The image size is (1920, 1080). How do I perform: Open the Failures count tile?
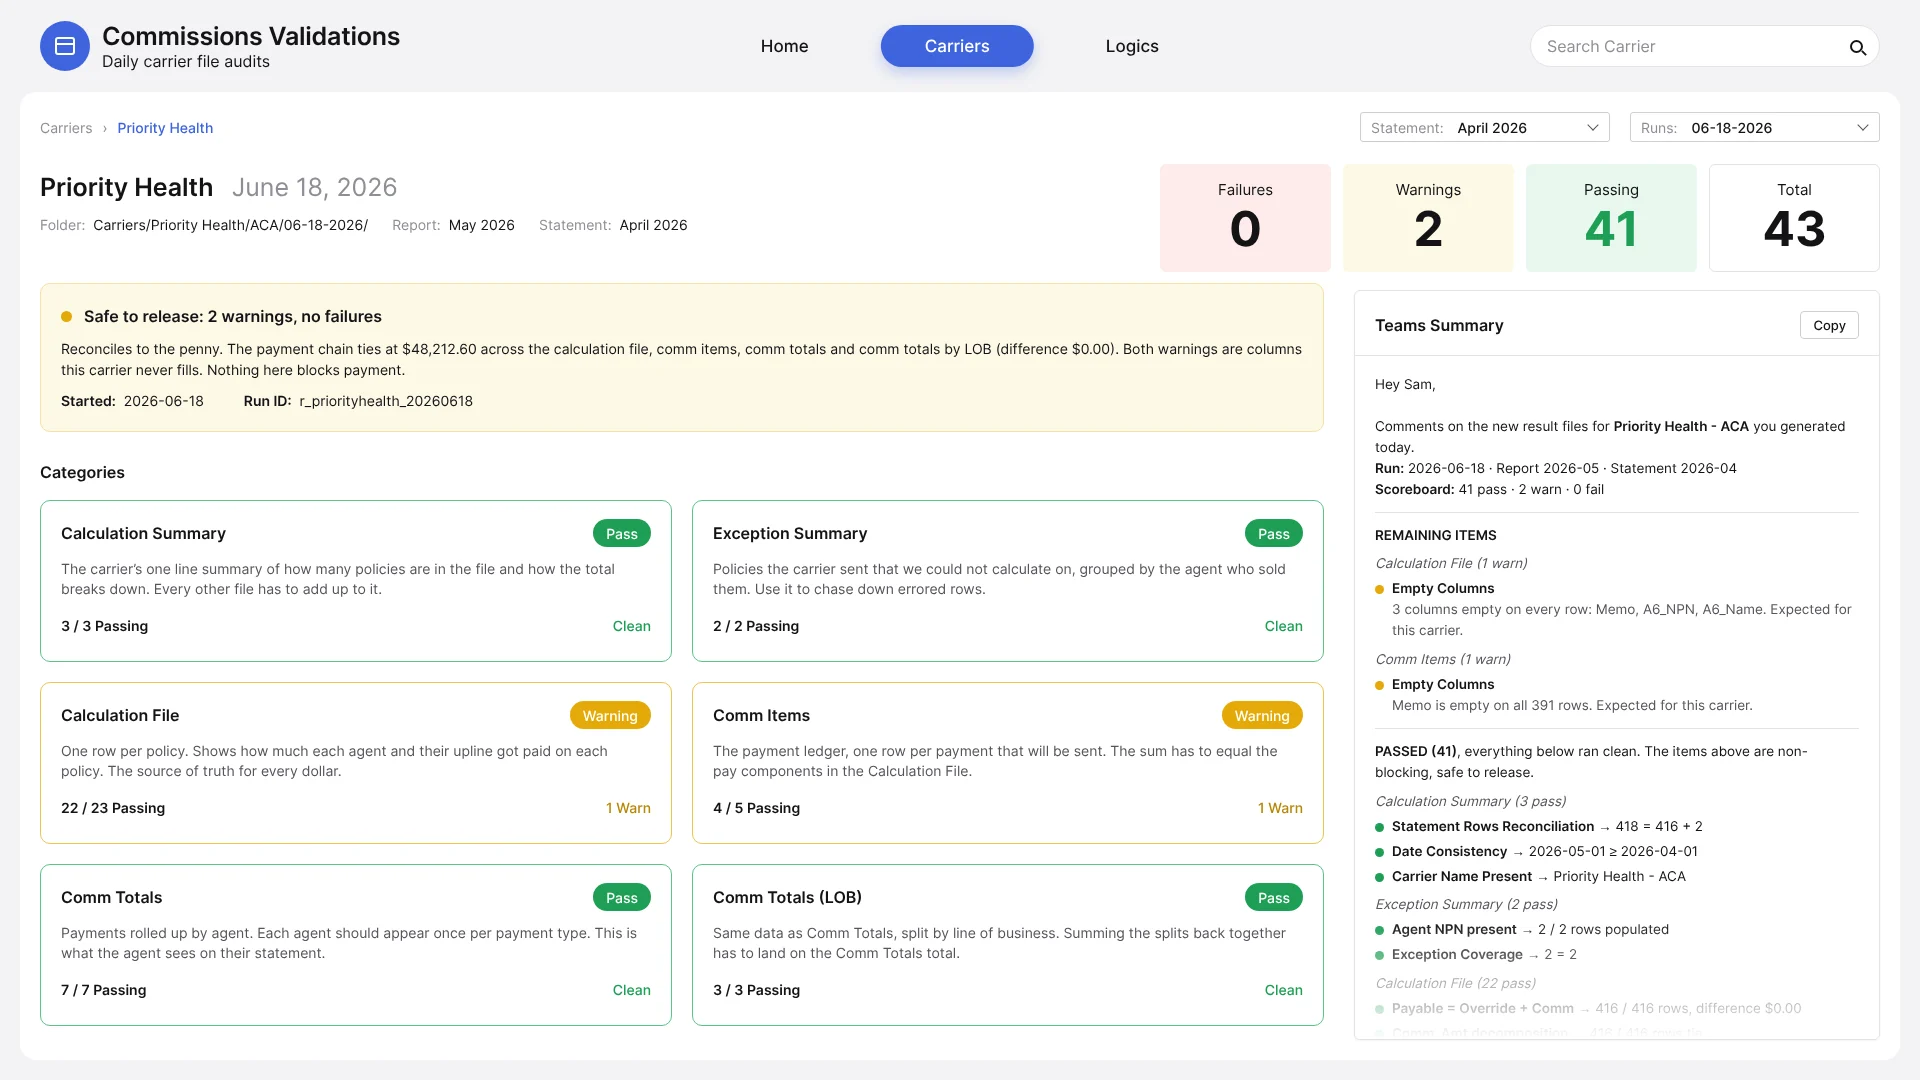(1244, 218)
